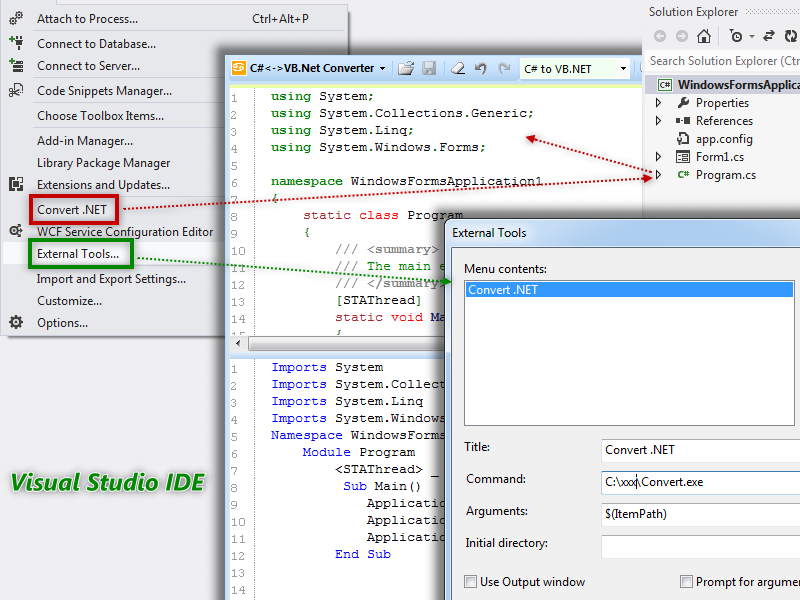Click the 'namespace WindowsFormsApplication1' code line
This screenshot has width=800, height=600.
(x=407, y=181)
